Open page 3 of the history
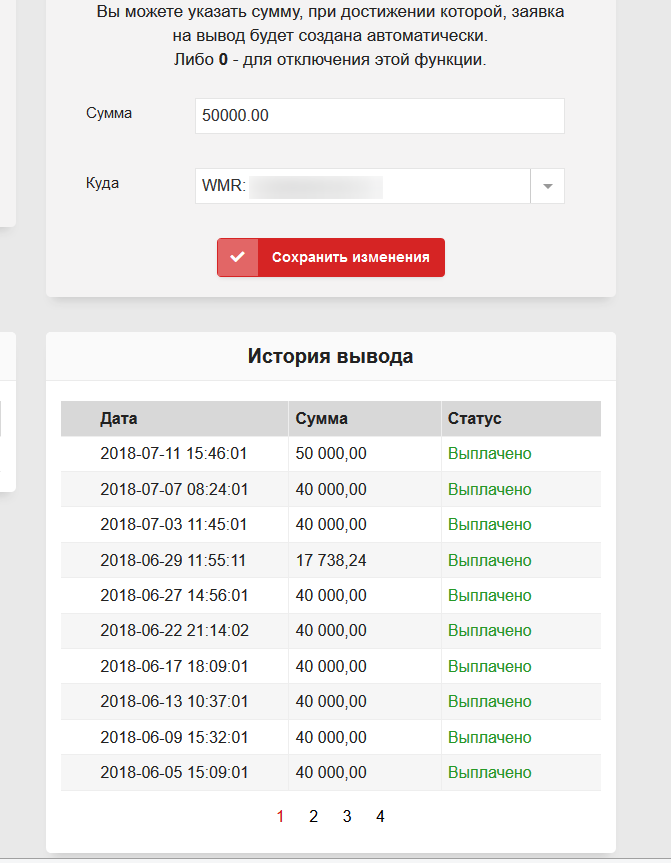Screen dimensions: 671x863 347,817
